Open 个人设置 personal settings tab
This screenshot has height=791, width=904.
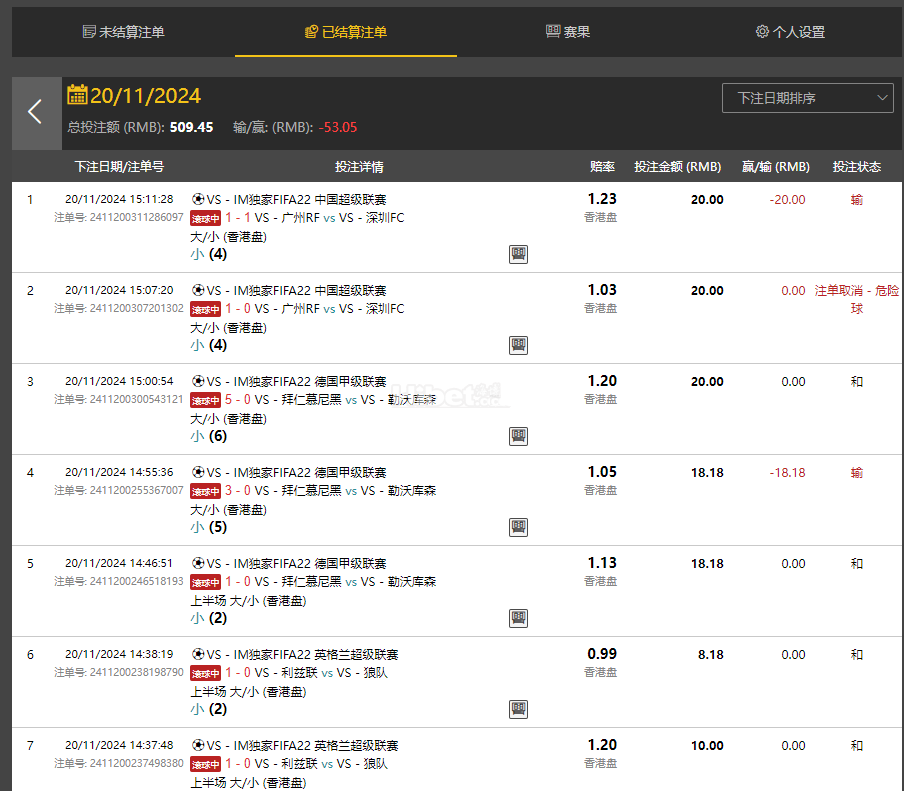tap(790, 32)
